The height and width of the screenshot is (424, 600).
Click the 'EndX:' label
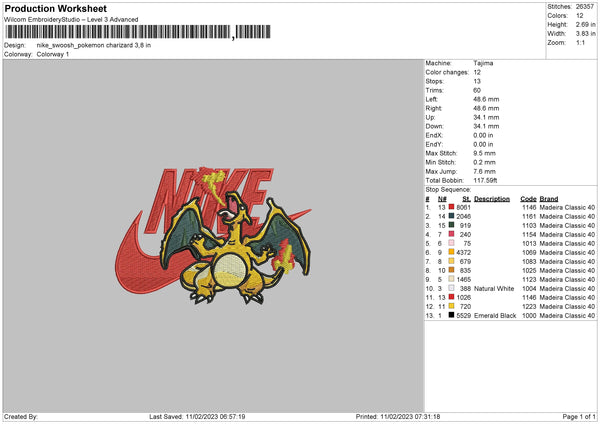point(434,135)
